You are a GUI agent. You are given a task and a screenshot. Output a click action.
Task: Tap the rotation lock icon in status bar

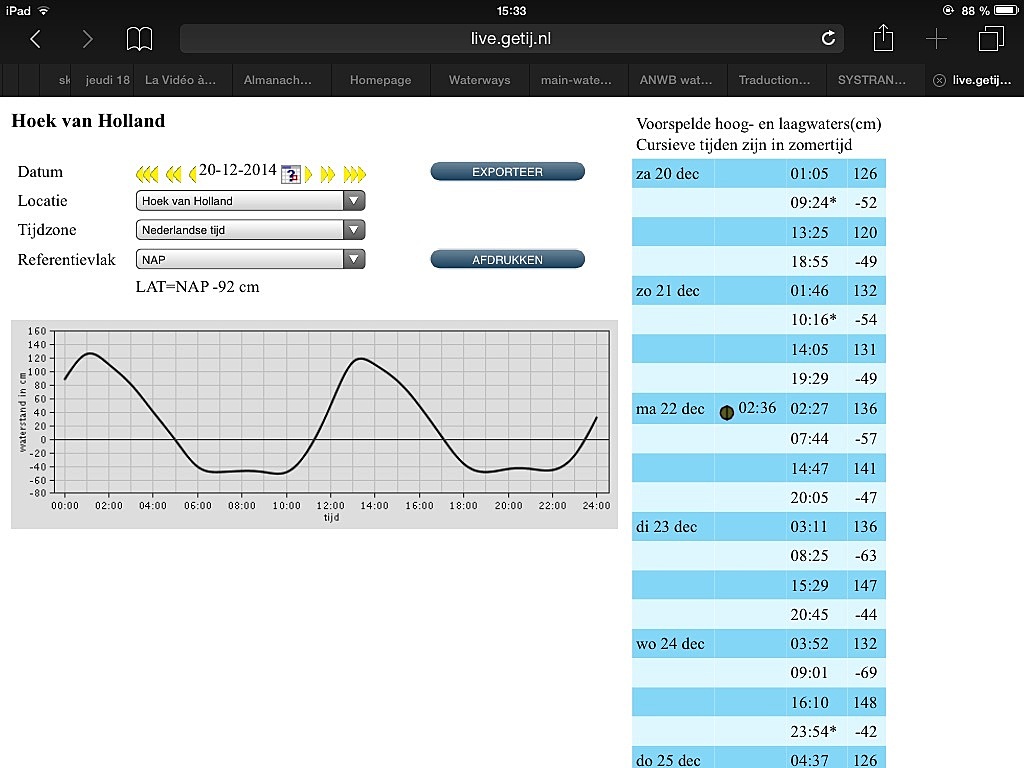point(948,10)
